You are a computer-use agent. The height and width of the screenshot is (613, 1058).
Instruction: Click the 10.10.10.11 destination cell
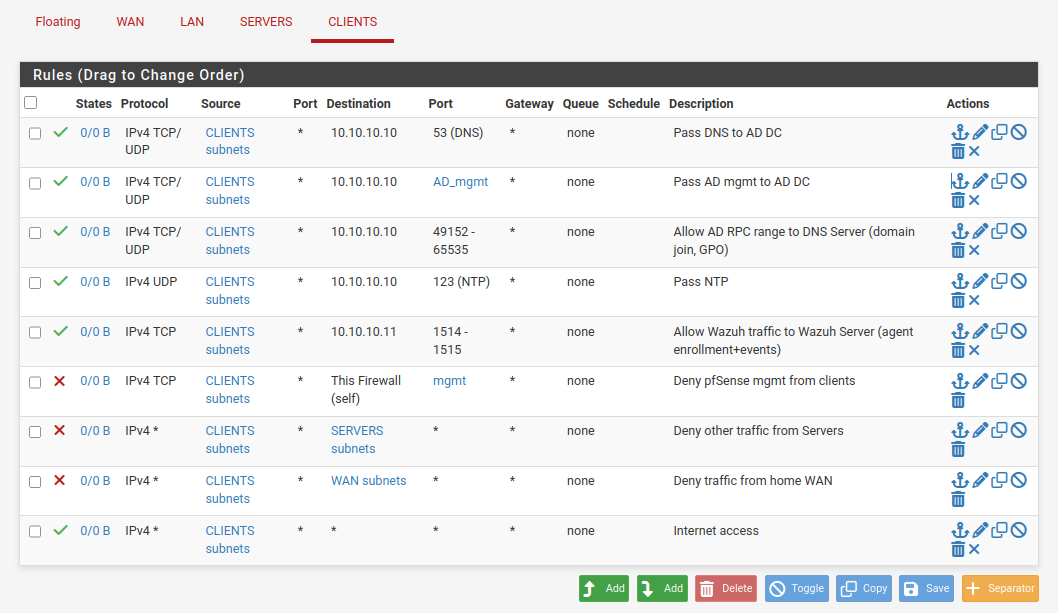coord(364,331)
